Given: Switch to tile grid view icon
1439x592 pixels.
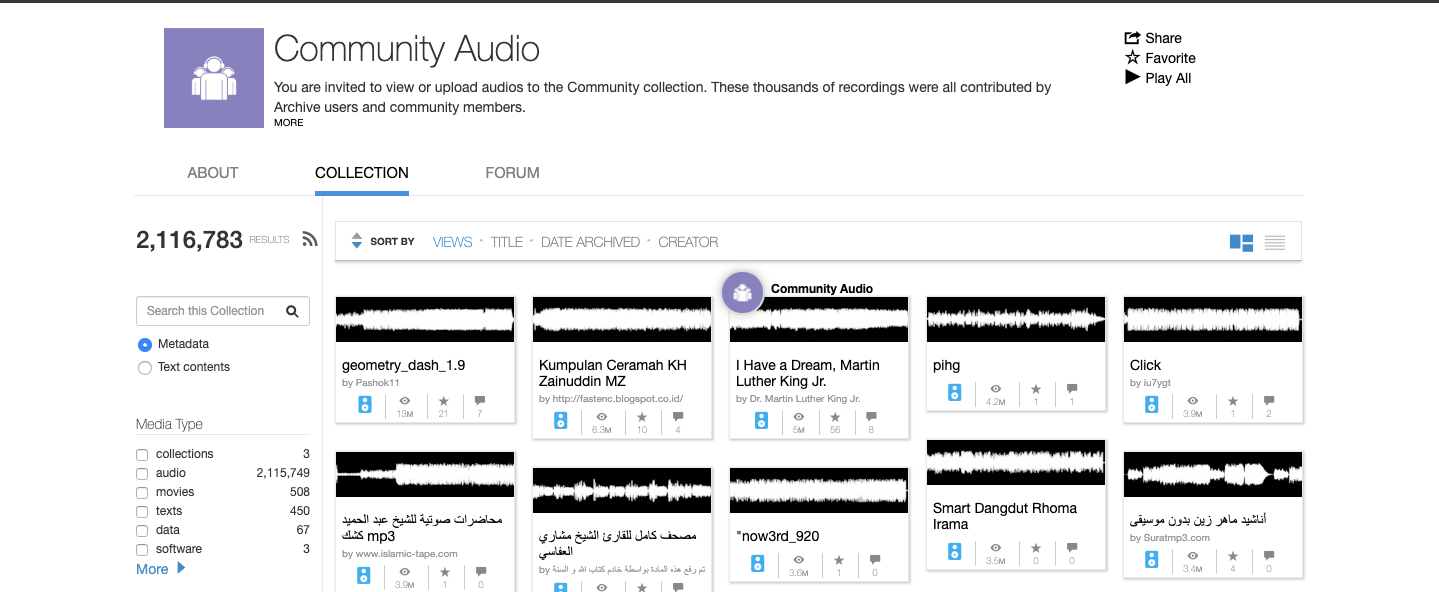Looking at the screenshot, I should click(1241, 242).
